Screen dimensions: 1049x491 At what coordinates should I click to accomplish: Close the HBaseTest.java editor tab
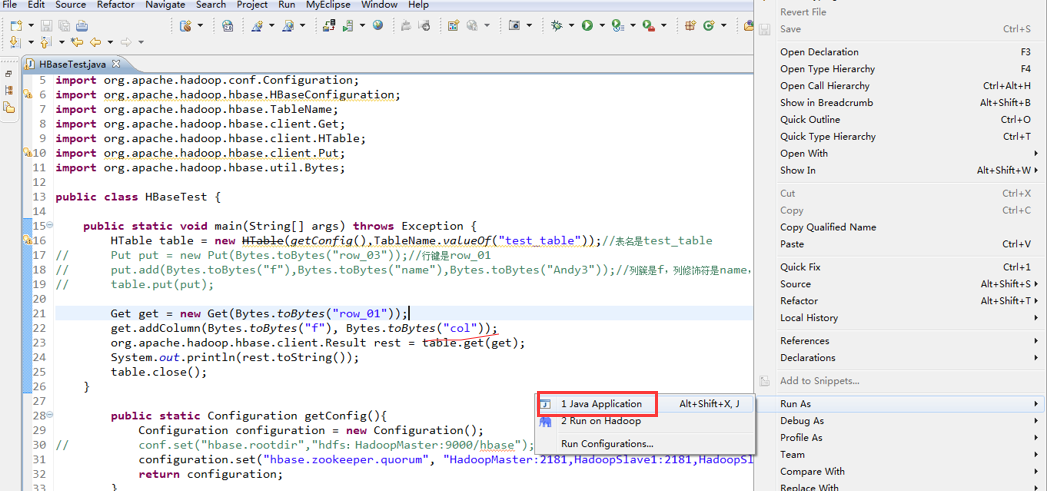[x=115, y=64]
